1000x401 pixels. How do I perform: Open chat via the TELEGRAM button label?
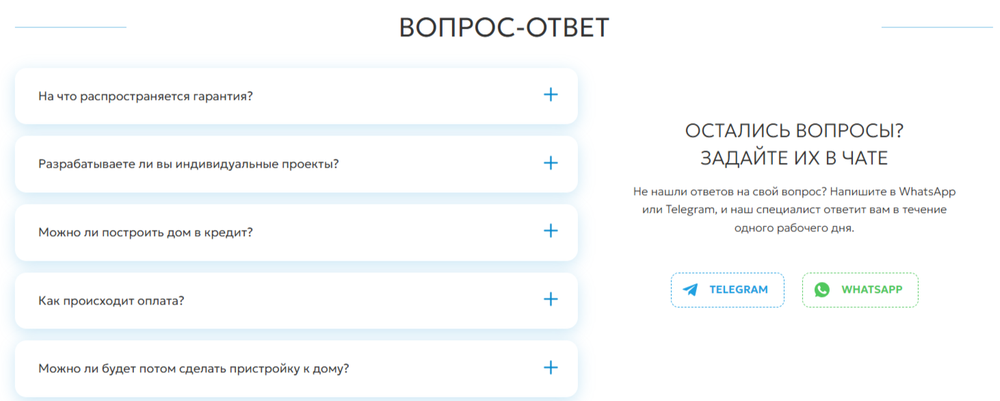coord(739,290)
